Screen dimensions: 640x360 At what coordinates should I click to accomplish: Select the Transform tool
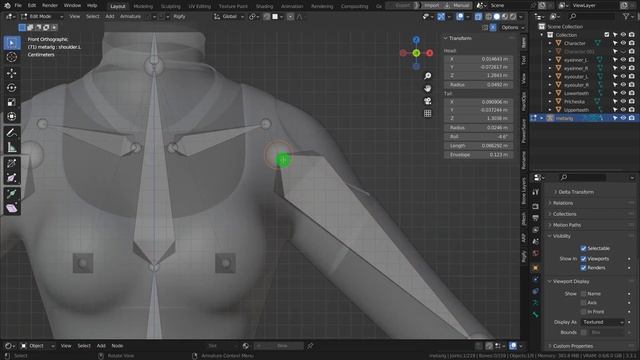click(12, 116)
